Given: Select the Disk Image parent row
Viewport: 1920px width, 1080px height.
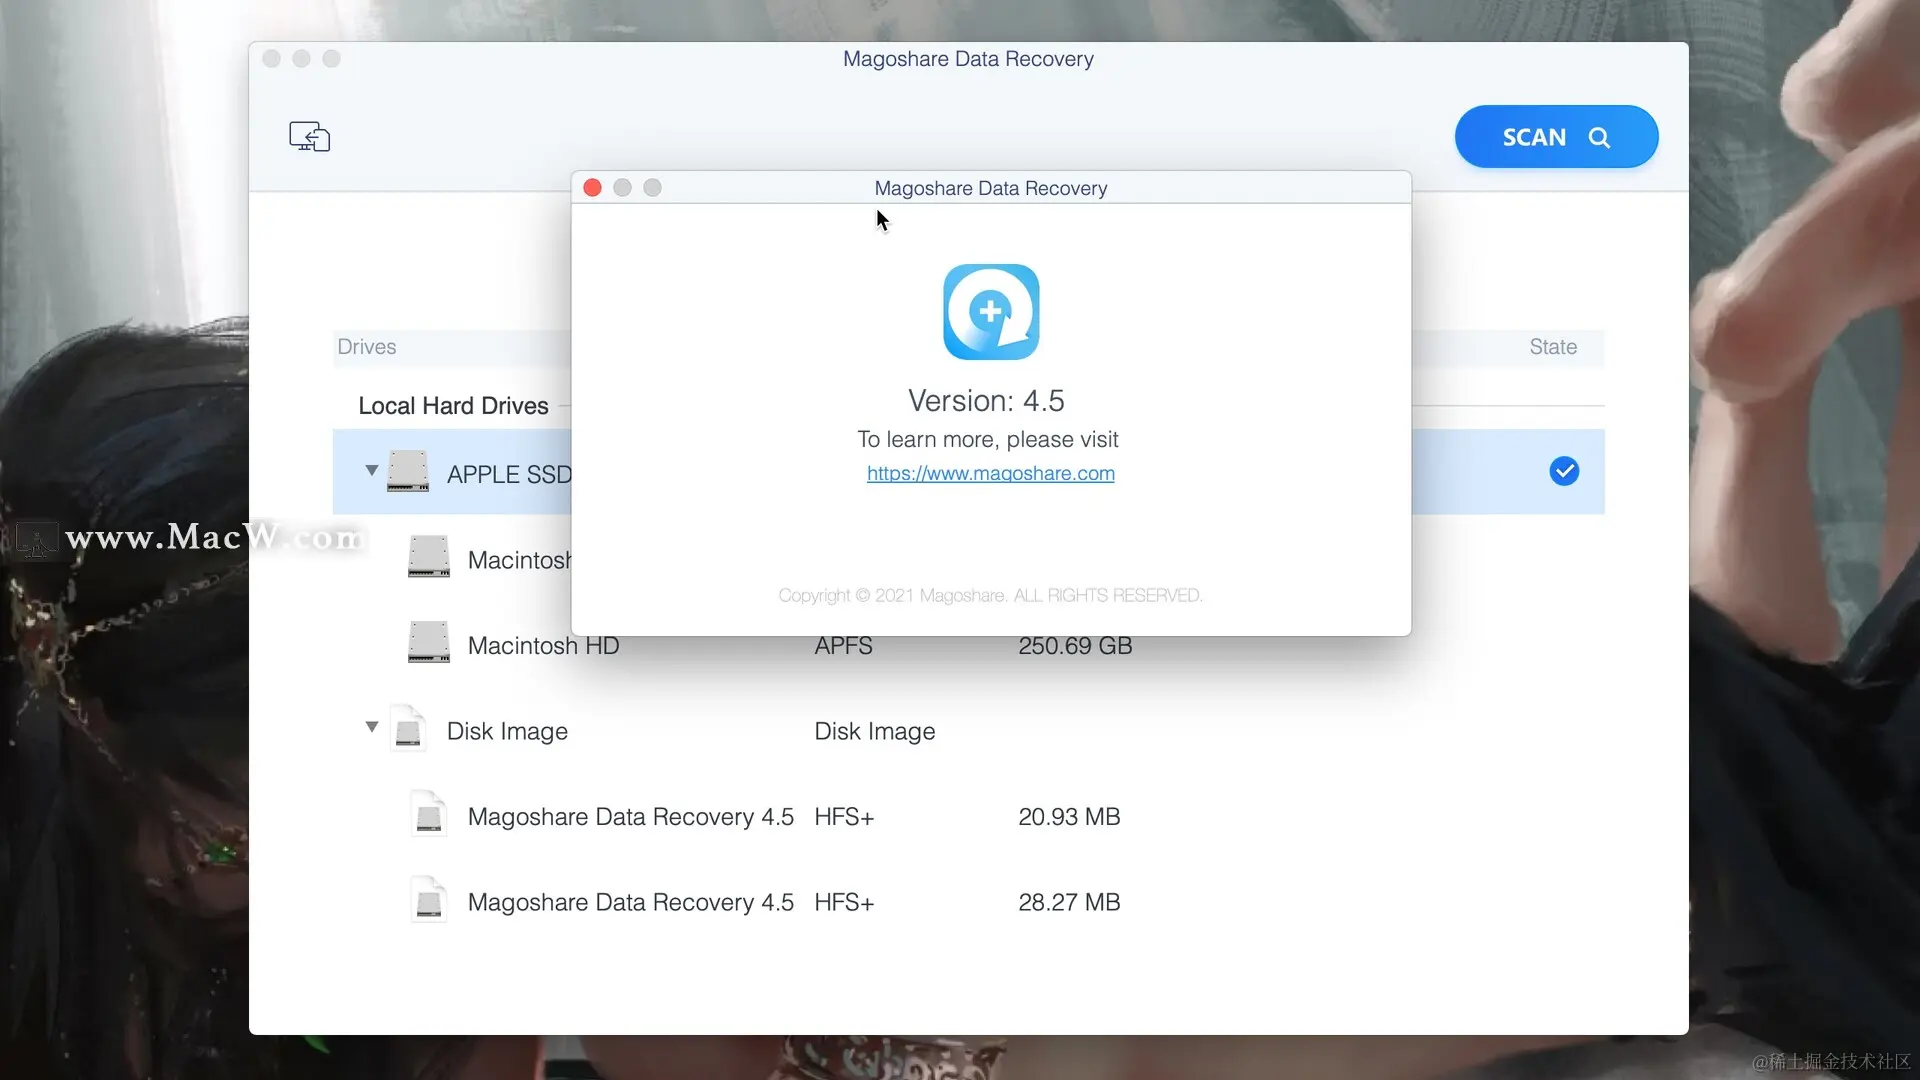Looking at the screenshot, I should coord(968,731).
